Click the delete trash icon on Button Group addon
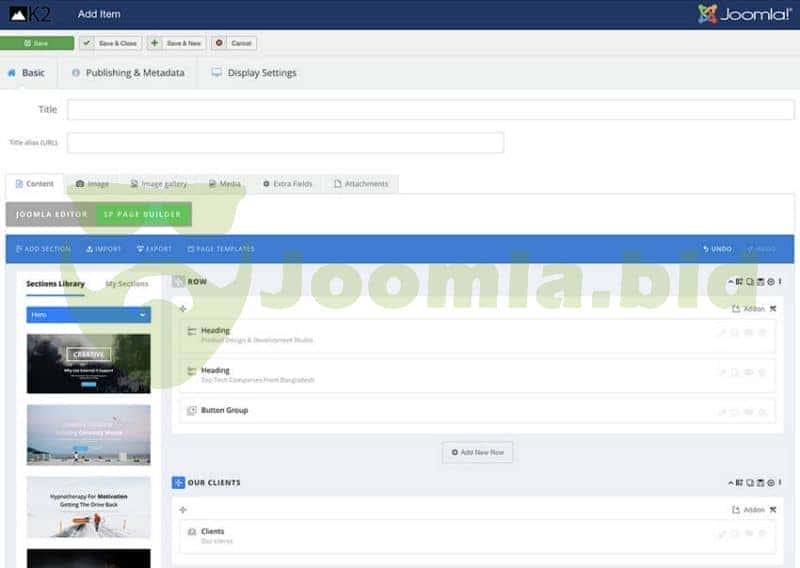Viewport: 800px width, 568px height. (762, 411)
